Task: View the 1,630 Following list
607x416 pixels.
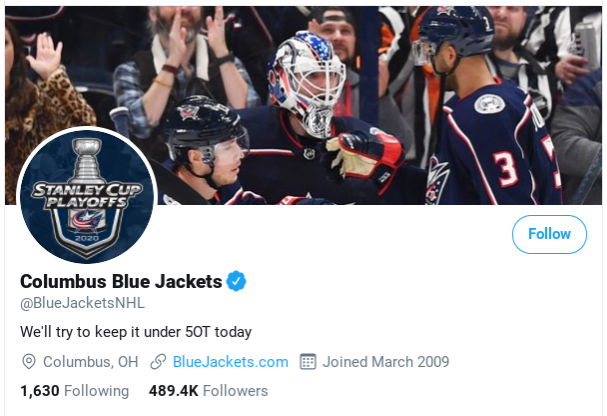Action: (75, 391)
